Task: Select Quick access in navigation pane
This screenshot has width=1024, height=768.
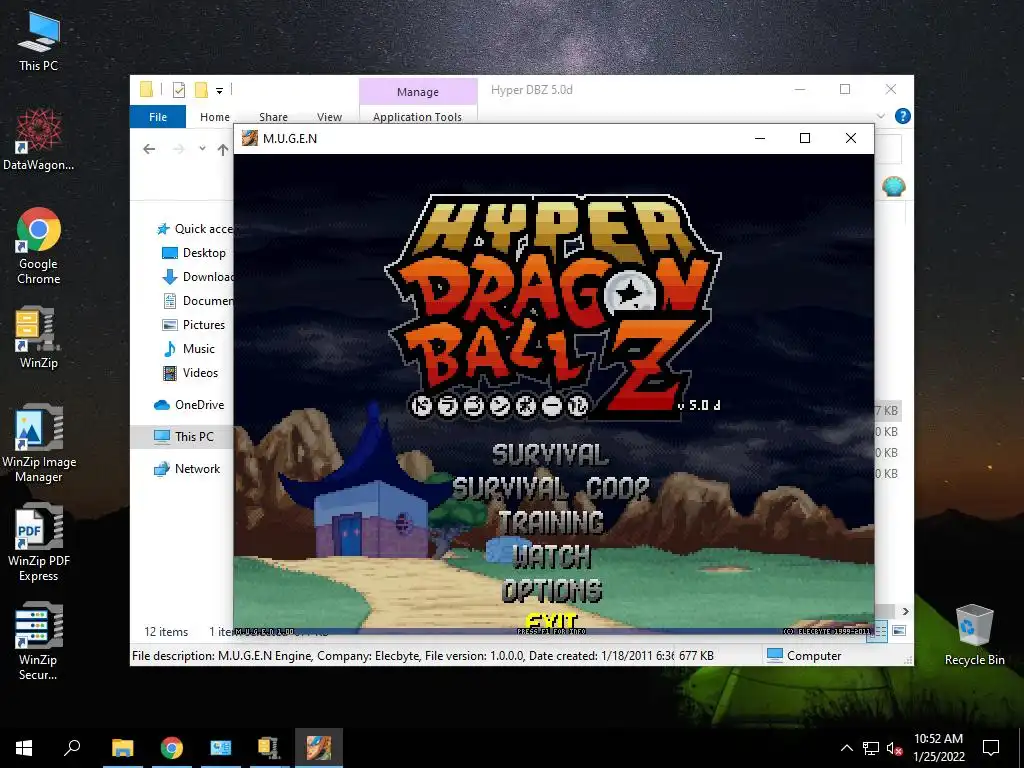Action: pos(193,229)
